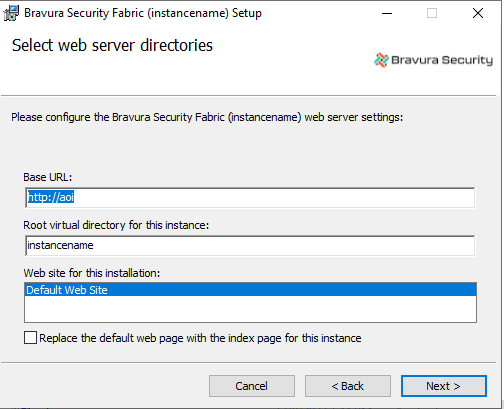
Task: Click the Bravura Security logo
Action: pos(433,60)
